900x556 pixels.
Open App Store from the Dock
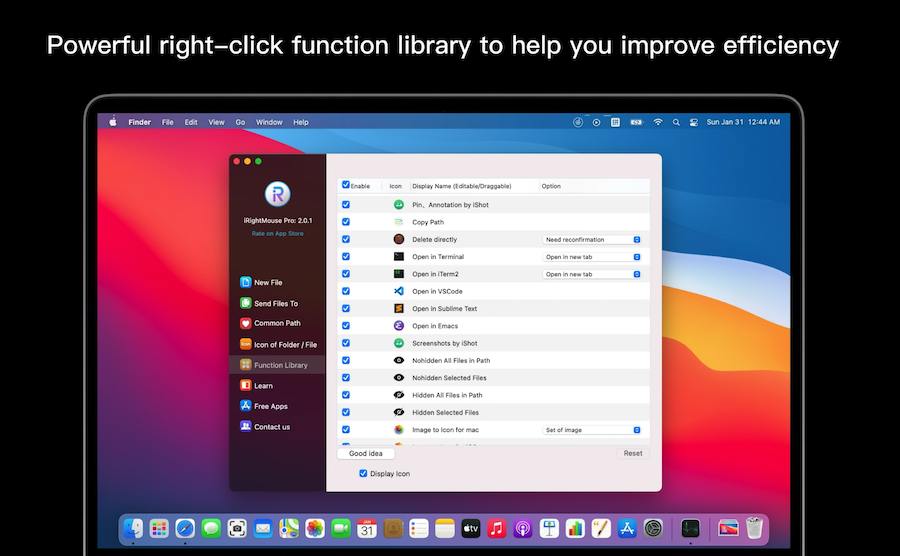tap(627, 528)
